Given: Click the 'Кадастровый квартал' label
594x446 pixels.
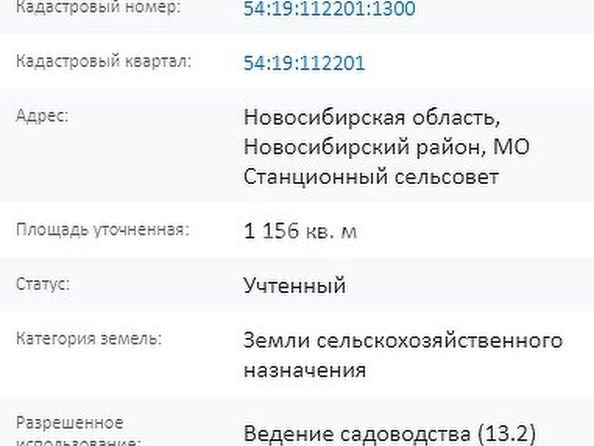Looking at the screenshot, I should 104,61.
